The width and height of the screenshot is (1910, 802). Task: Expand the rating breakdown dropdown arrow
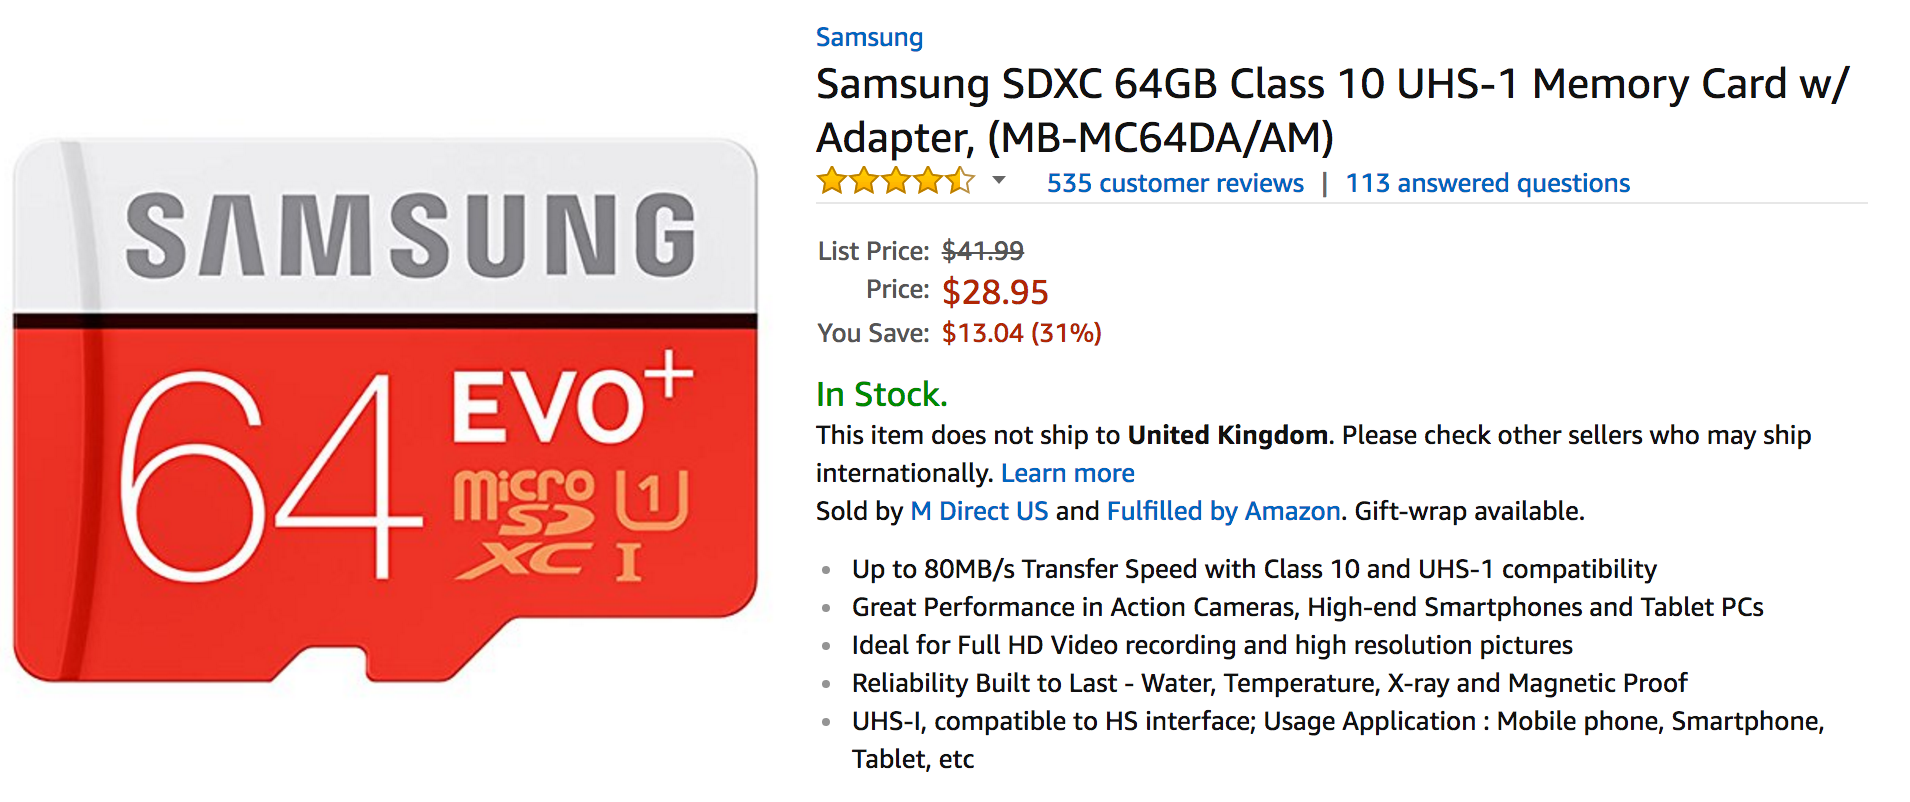998,181
